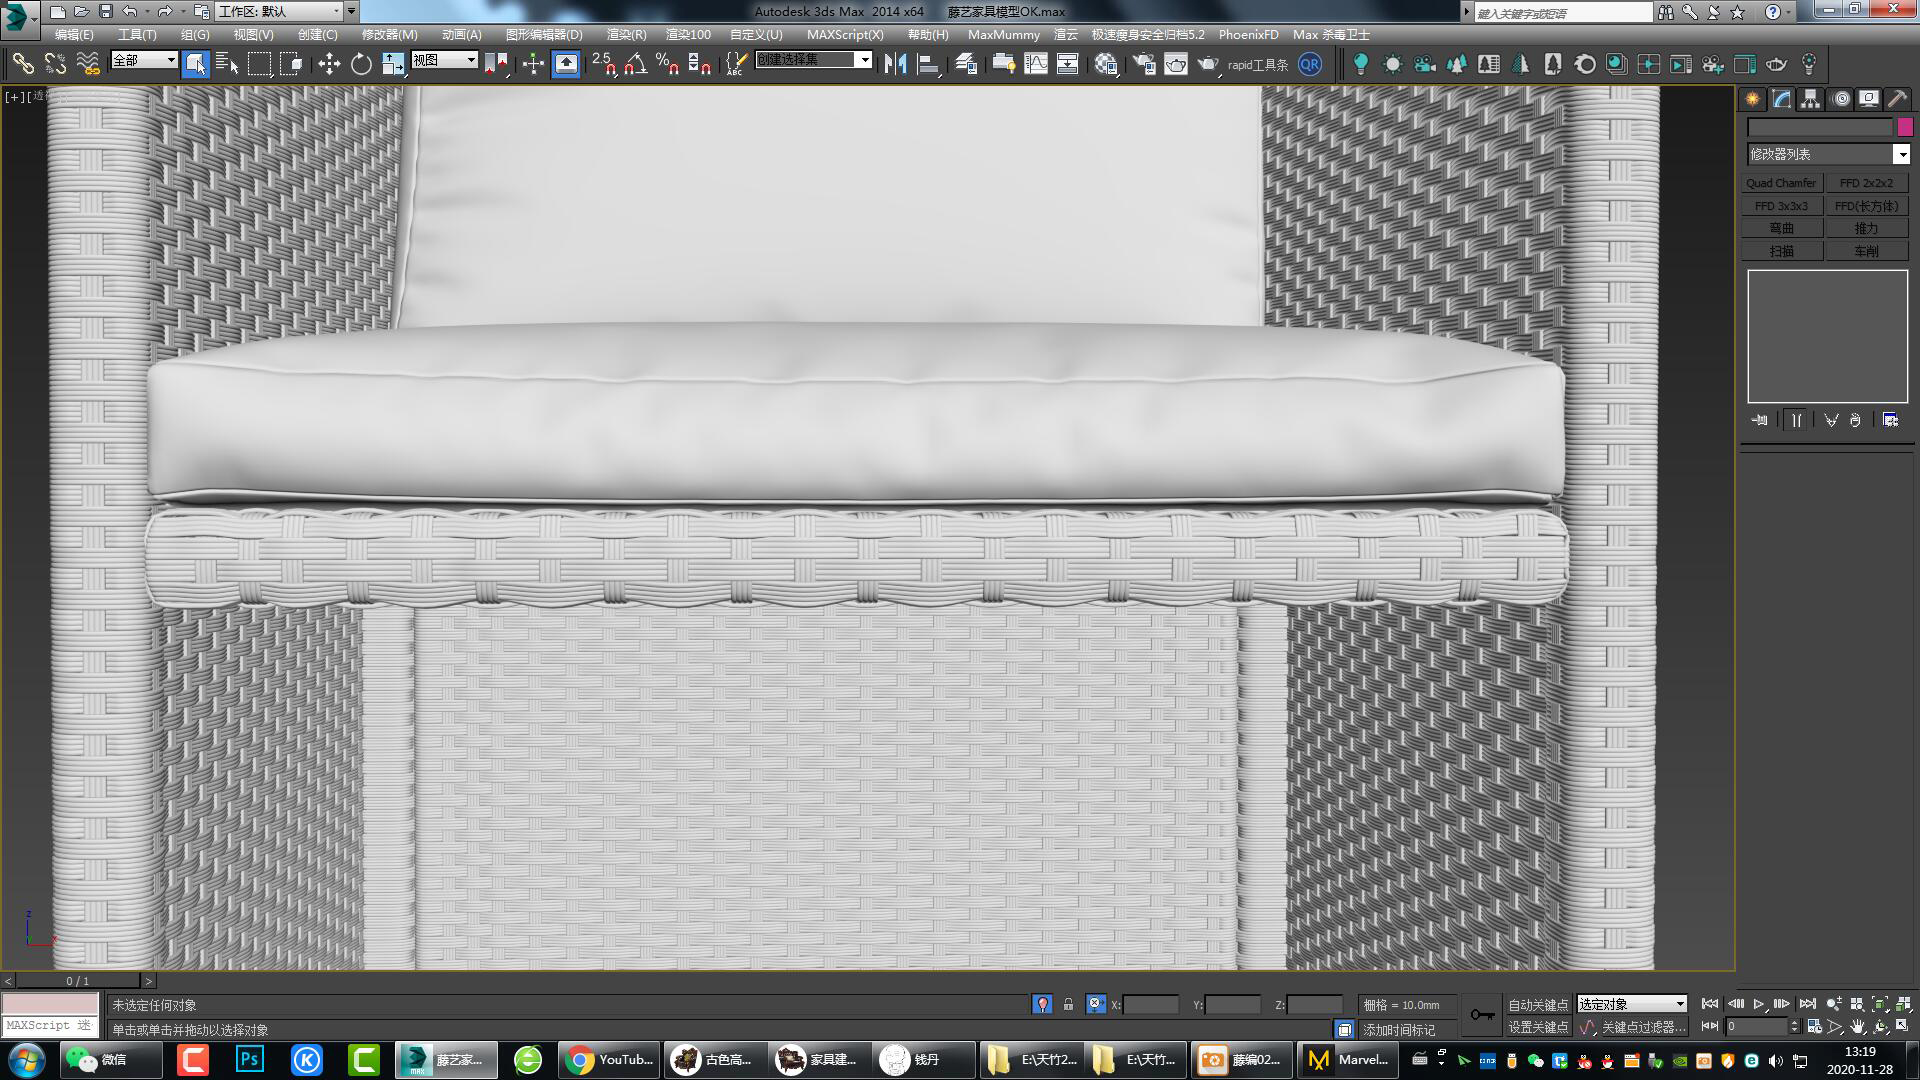The image size is (1920, 1080).
Task: Open the 选定对象 key filter dropdown
Action: click(x=1631, y=1004)
